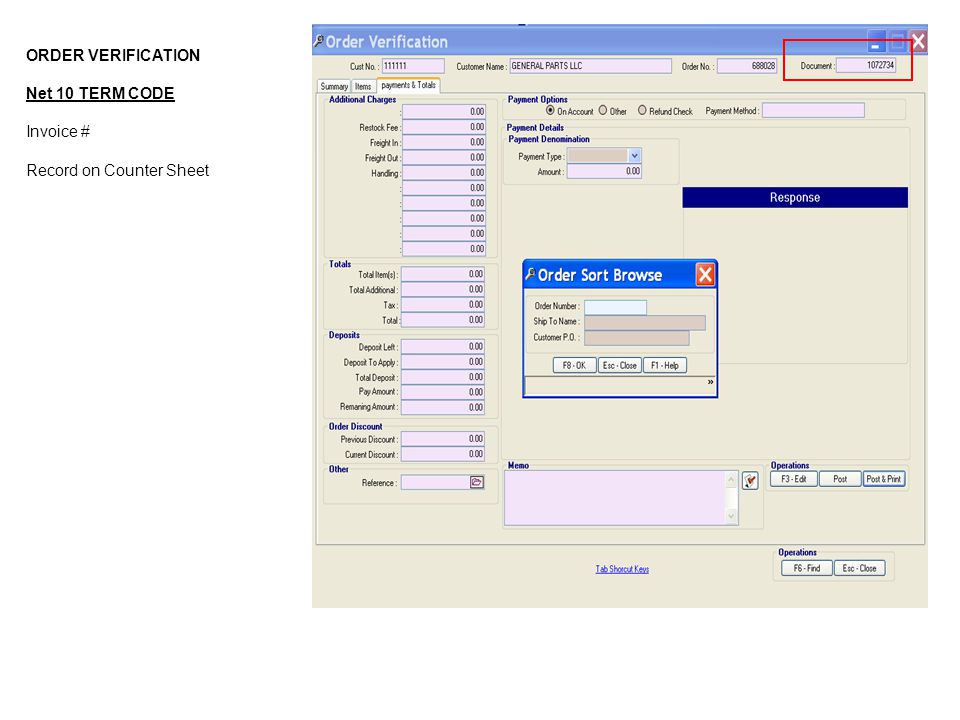
Task: Open the Tab Shortcut Keys link
Action: pos(622,569)
